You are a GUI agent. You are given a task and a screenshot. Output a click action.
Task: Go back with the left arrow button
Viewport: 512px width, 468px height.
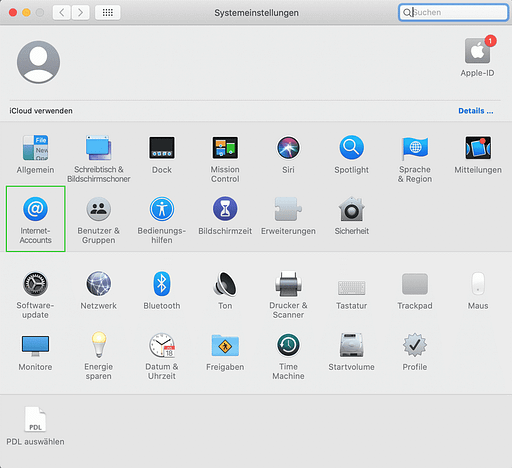[62, 13]
